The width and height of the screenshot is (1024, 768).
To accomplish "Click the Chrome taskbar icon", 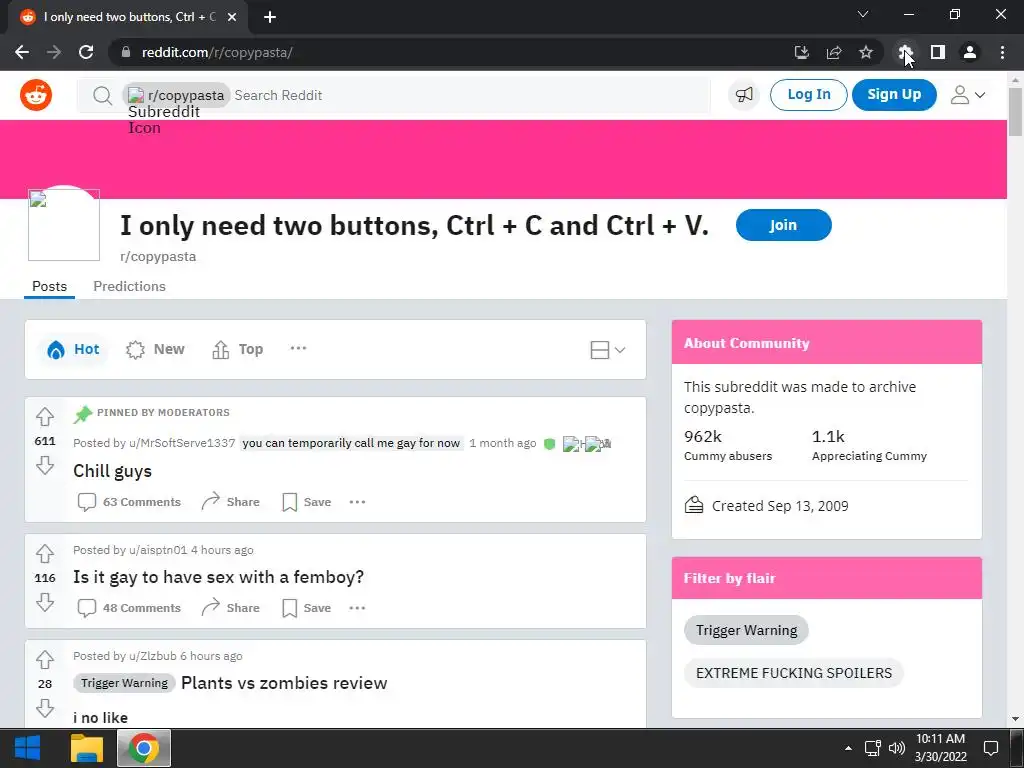I will (144, 748).
